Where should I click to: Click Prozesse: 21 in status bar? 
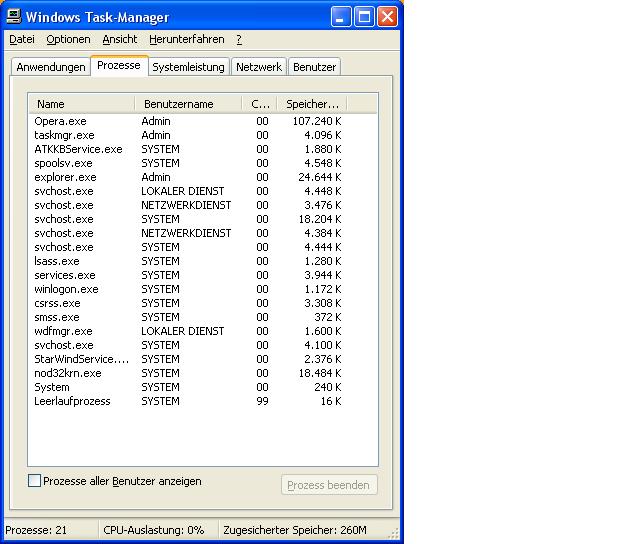tap(36, 530)
